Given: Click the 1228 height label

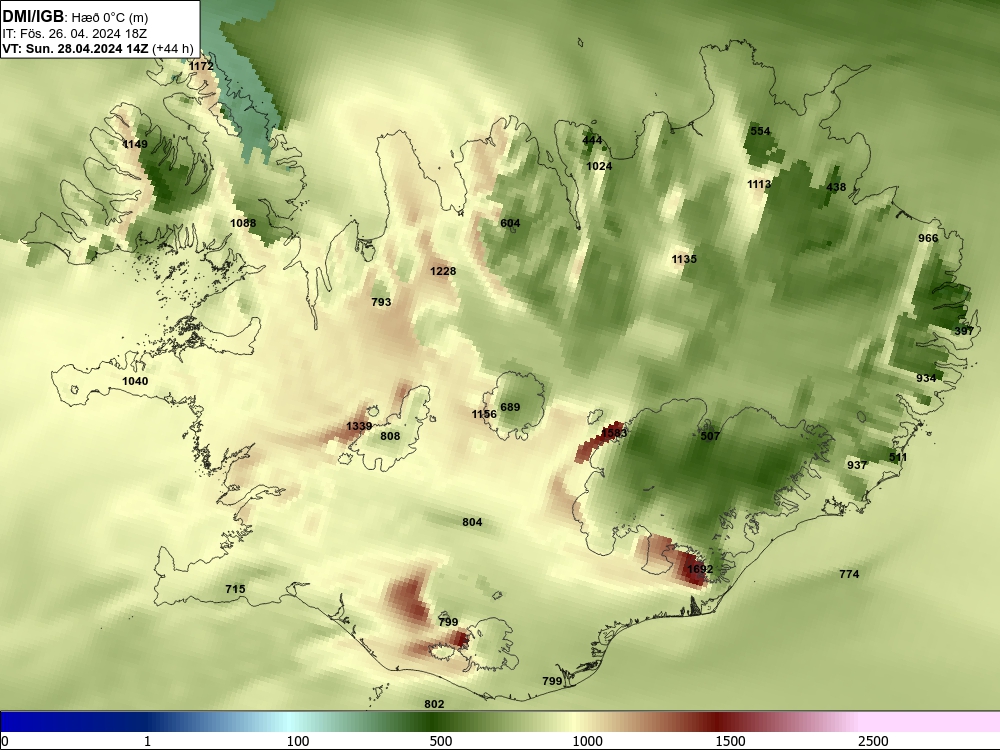Looking at the screenshot, I should (x=443, y=271).
